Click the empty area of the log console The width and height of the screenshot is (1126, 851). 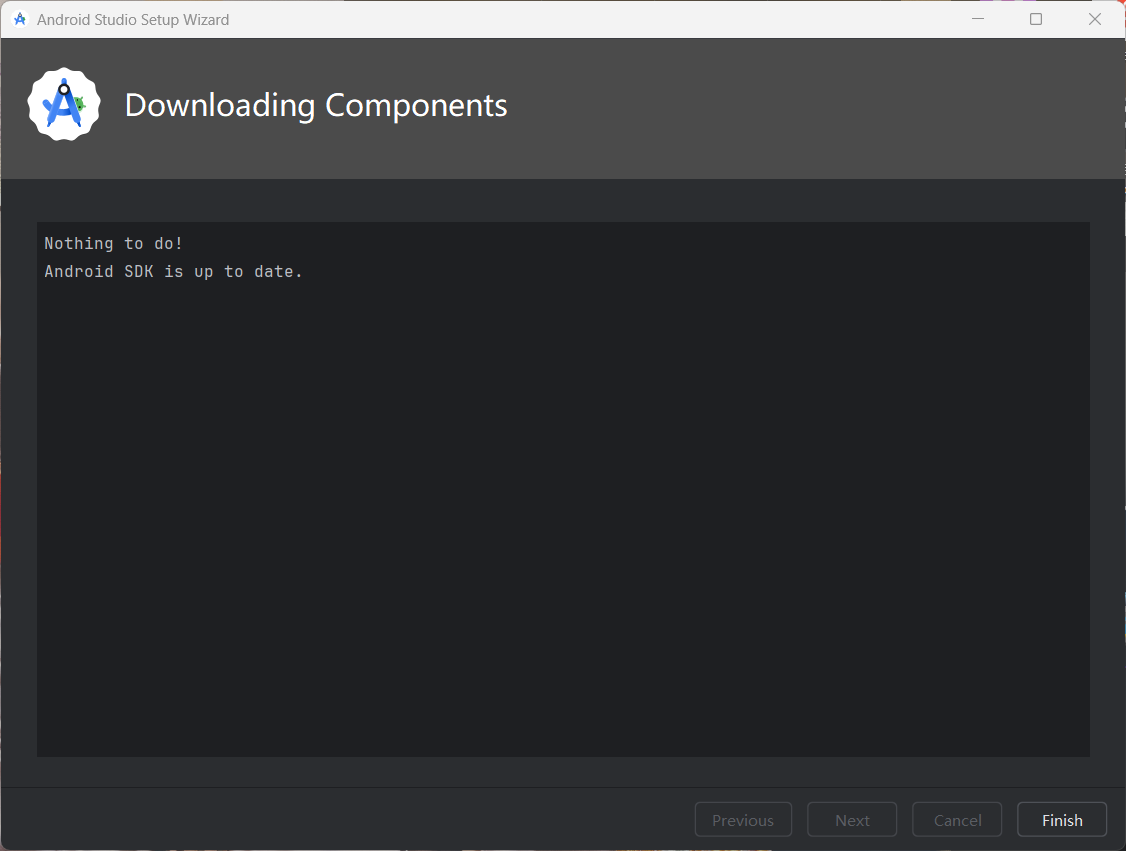(x=563, y=520)
